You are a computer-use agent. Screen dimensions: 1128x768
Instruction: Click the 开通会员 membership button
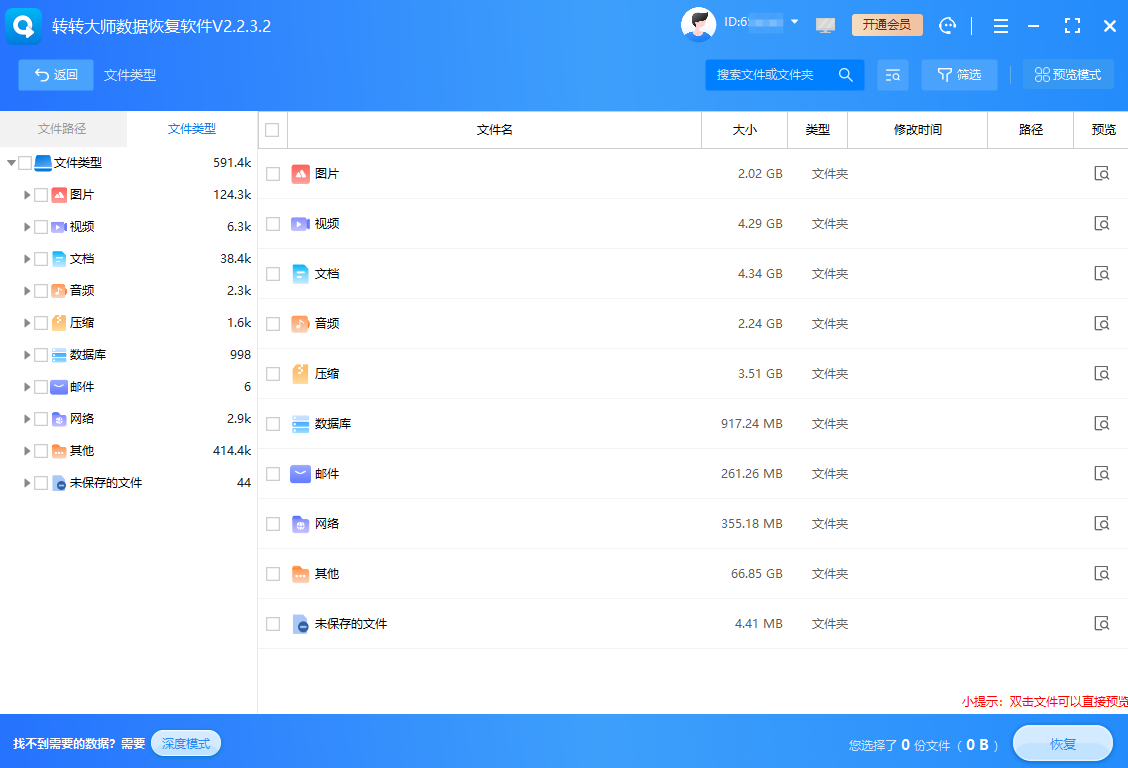click(887, 25)
